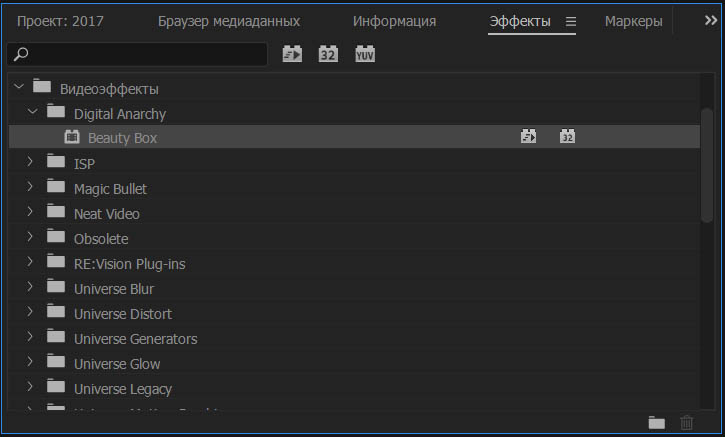
Task: Expand the ISP folder
Action: coord(30,161)
